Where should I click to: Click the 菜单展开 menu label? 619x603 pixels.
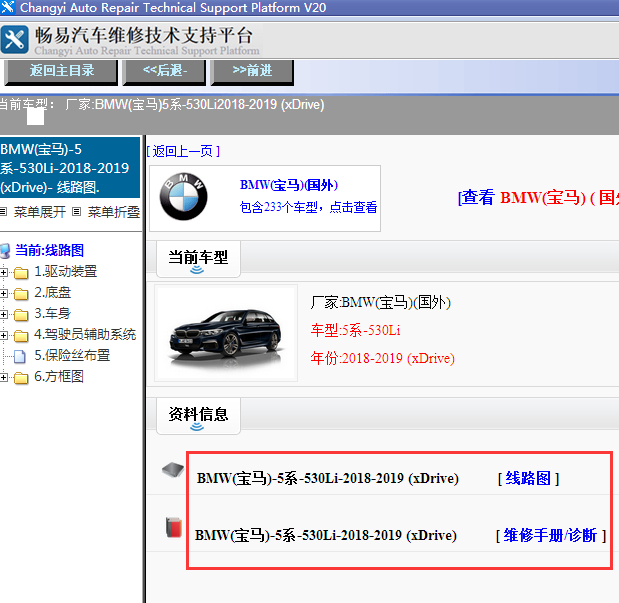click(39, 212)
